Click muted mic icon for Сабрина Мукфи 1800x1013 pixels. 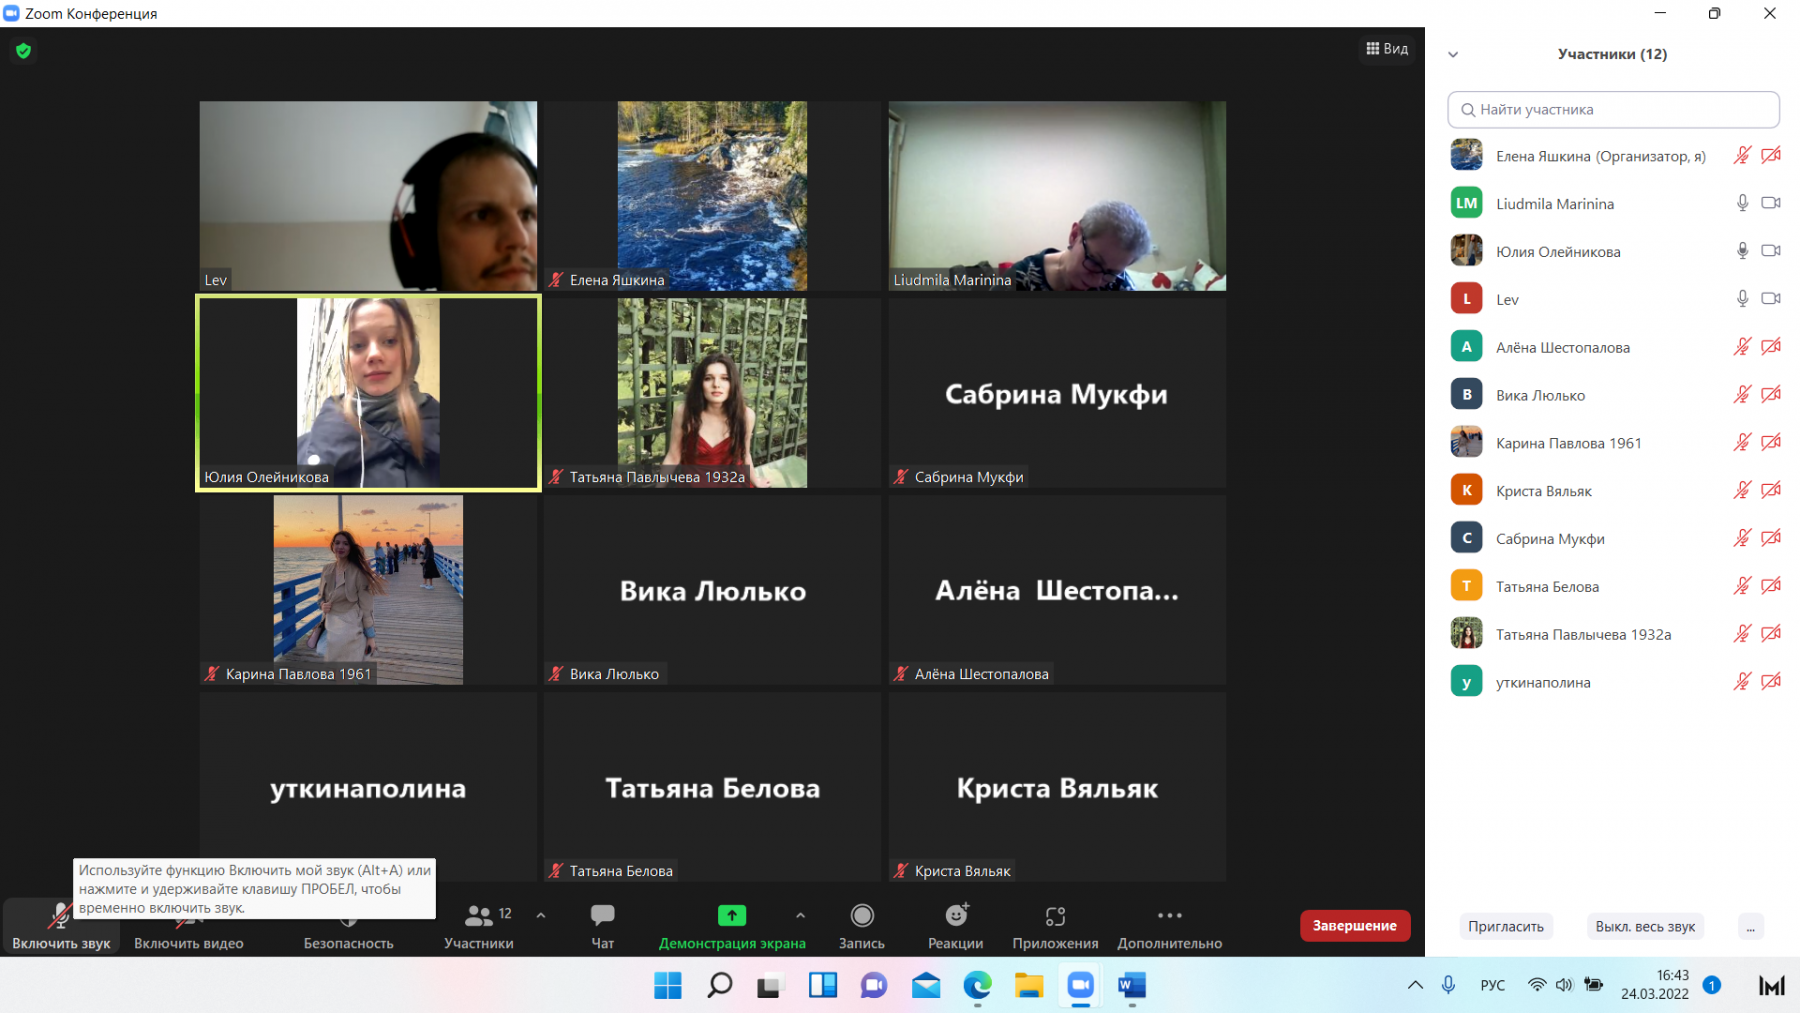pos(1742,538)
